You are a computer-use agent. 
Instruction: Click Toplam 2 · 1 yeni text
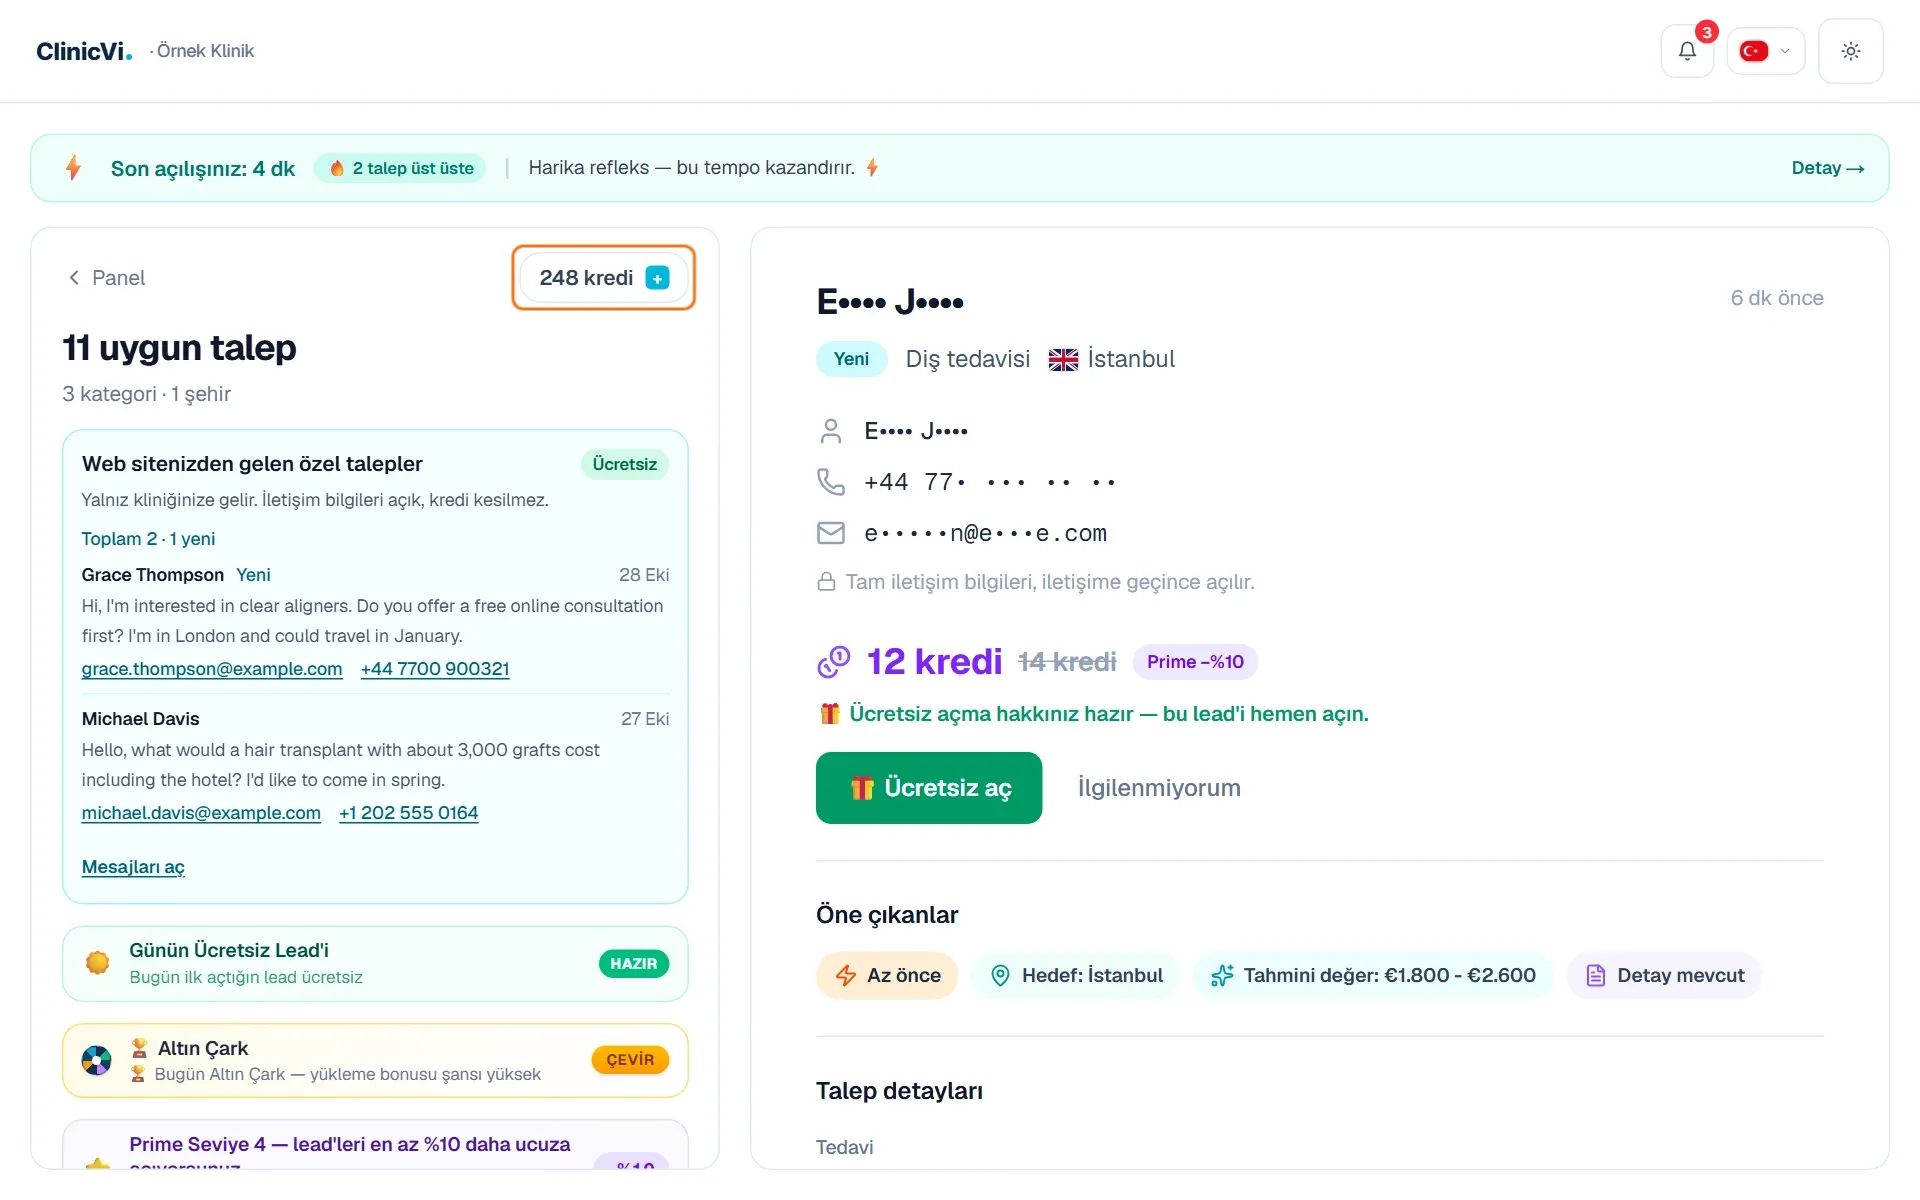pos(148,539)
